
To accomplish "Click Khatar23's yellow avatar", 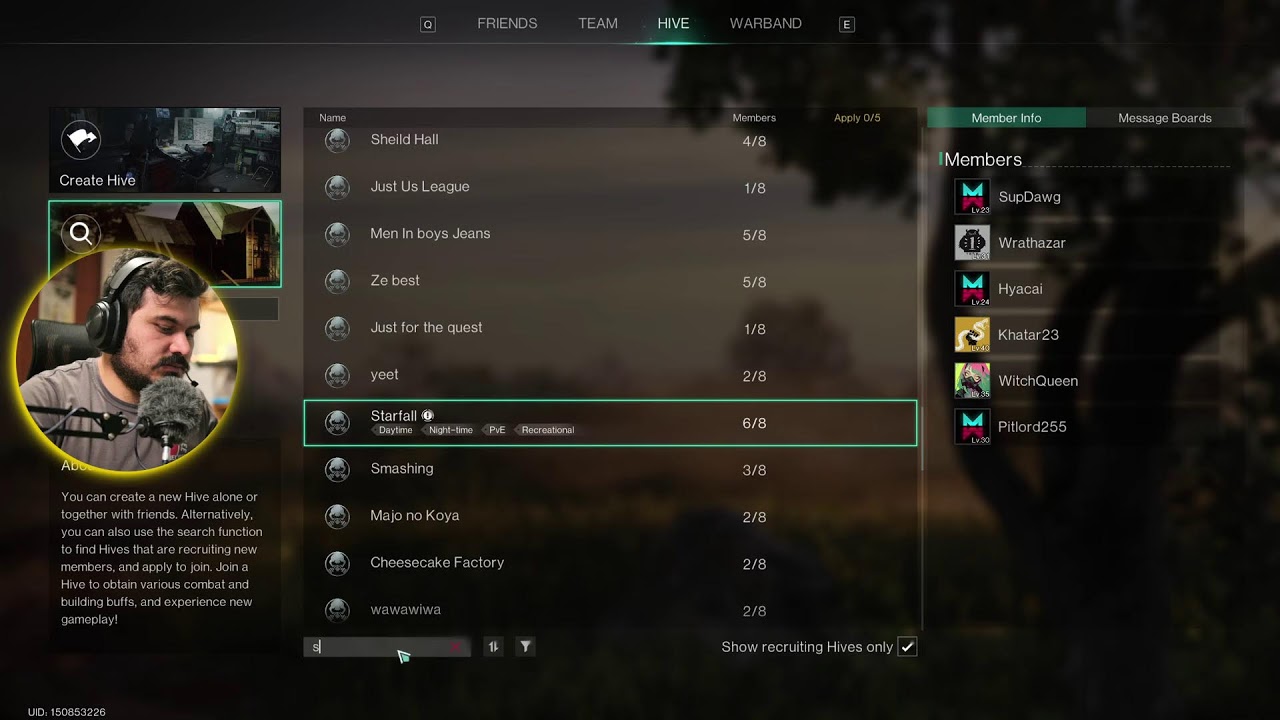I will 972,335.
